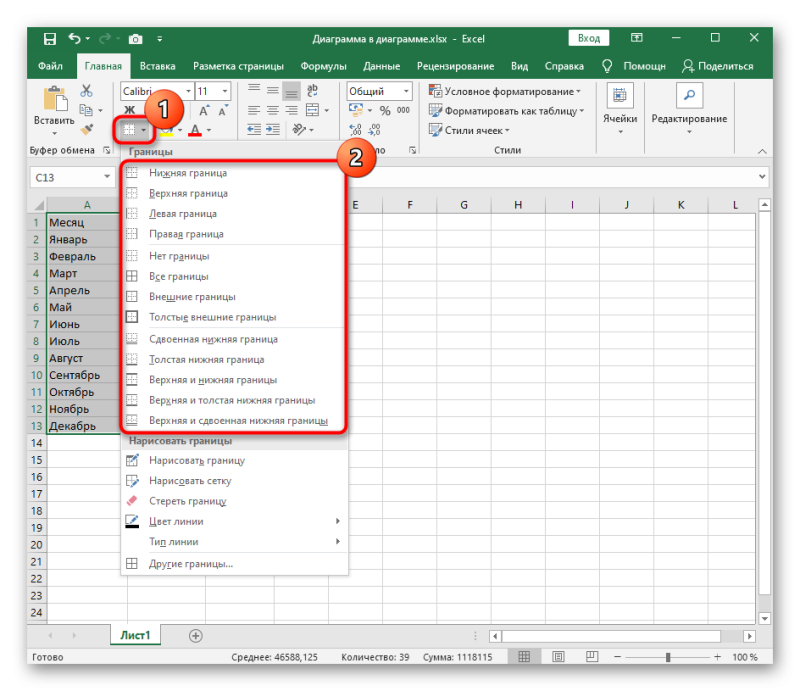Expand the Calibri font name dropdown
Image resolution: width=800 pixels, height=691 pixels.
188,91
